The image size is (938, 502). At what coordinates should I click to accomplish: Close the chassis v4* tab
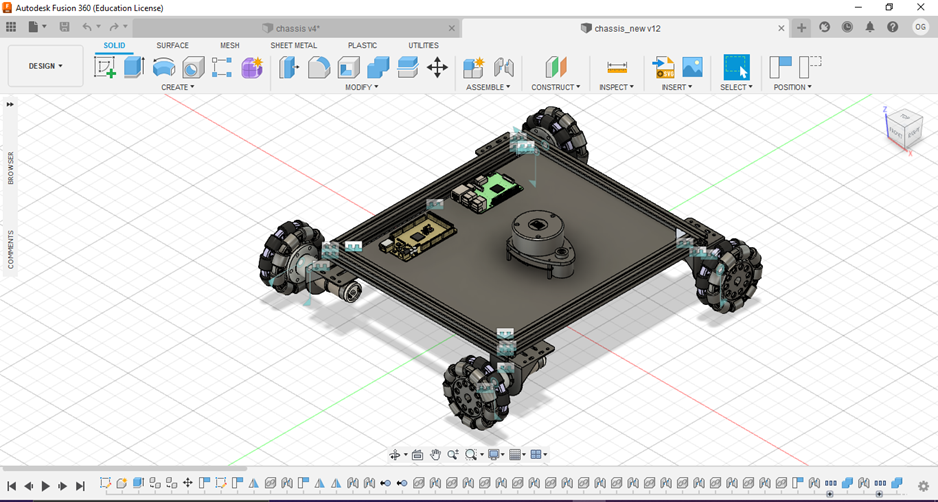(452, 28)
